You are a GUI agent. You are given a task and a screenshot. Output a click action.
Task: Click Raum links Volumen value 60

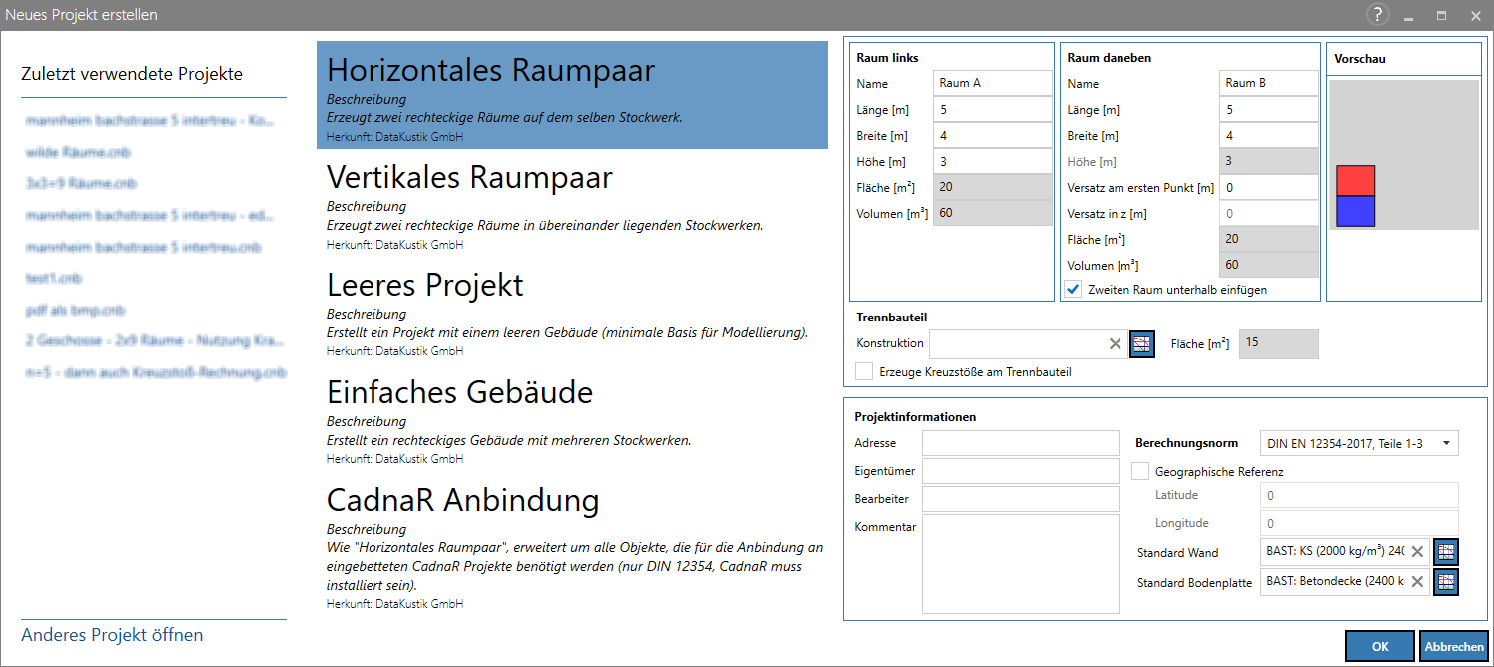[993, 213]
